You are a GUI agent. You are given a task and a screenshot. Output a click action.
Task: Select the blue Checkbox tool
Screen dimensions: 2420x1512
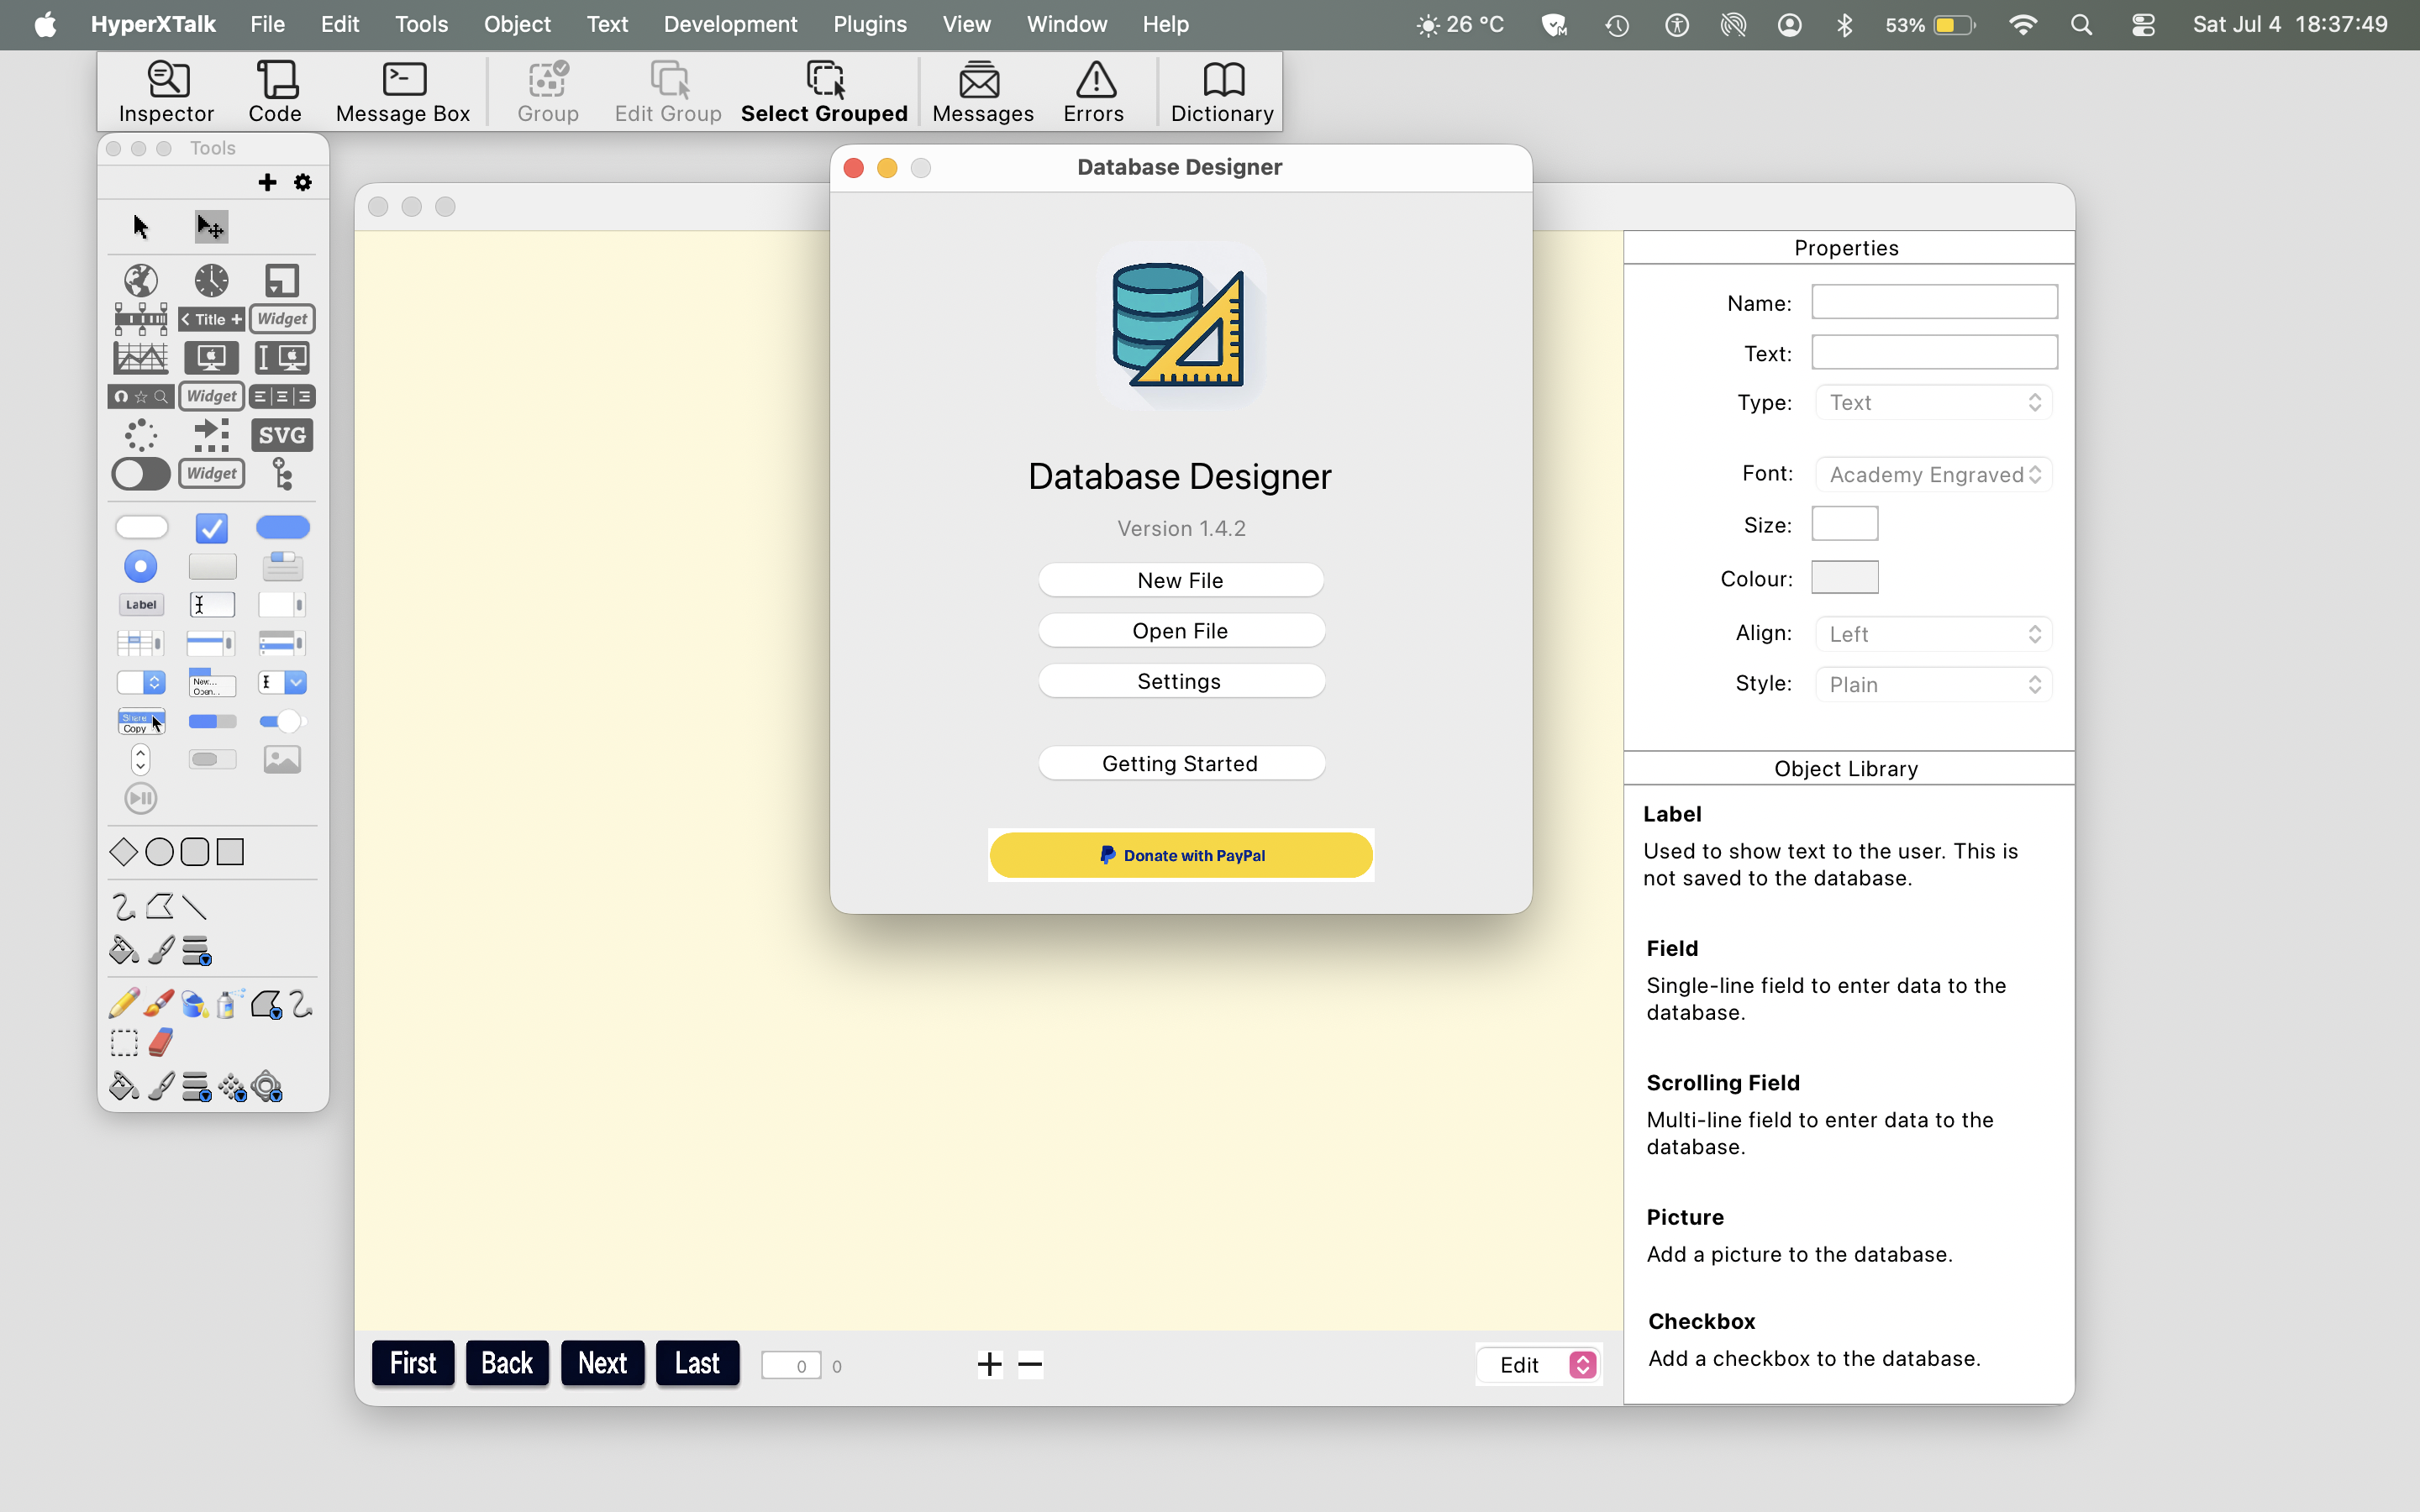pos(211,527)
